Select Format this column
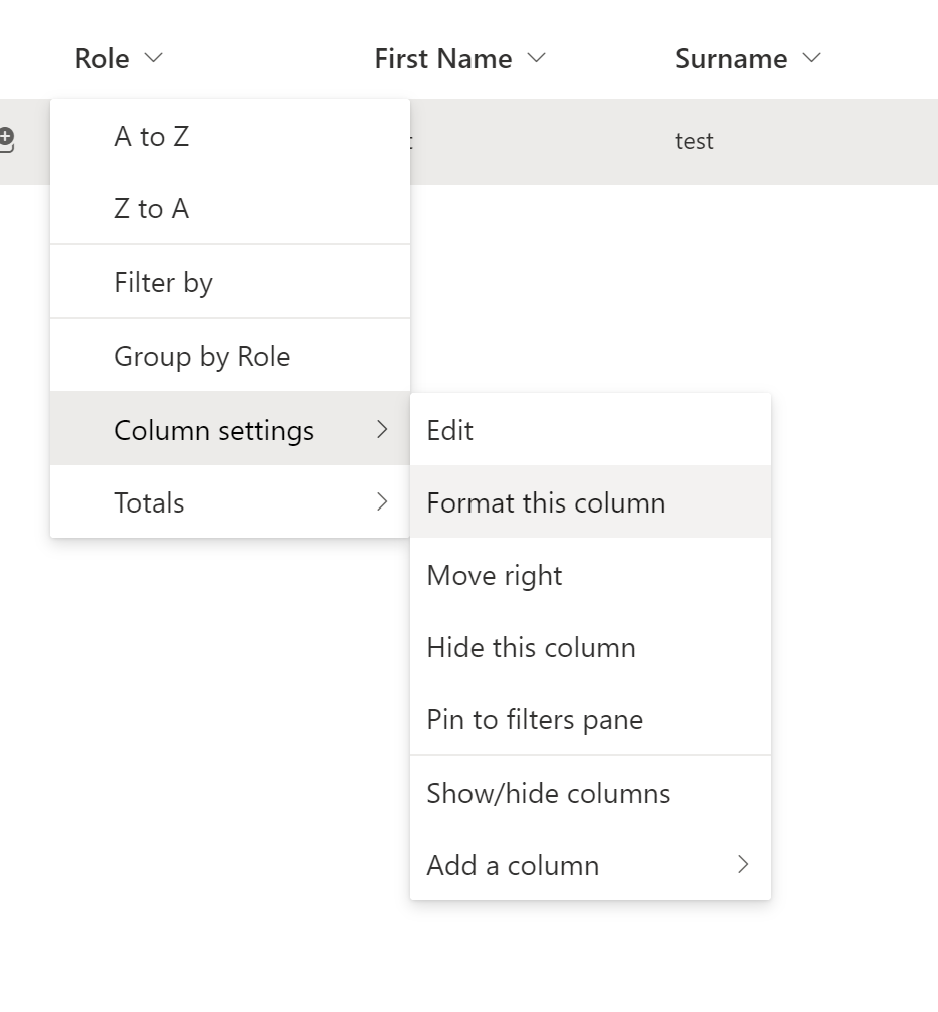 tap(545, 502)
